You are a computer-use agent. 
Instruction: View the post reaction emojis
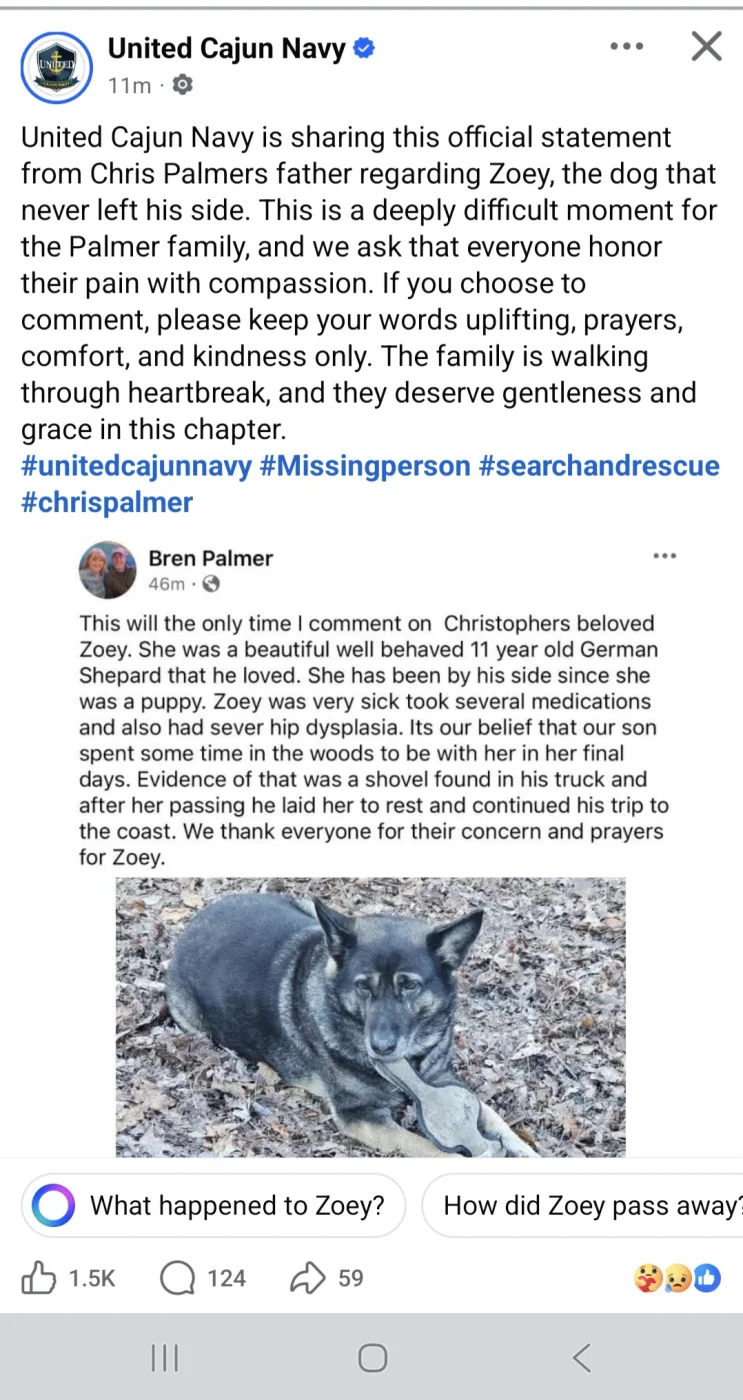tap(677, 1277)
